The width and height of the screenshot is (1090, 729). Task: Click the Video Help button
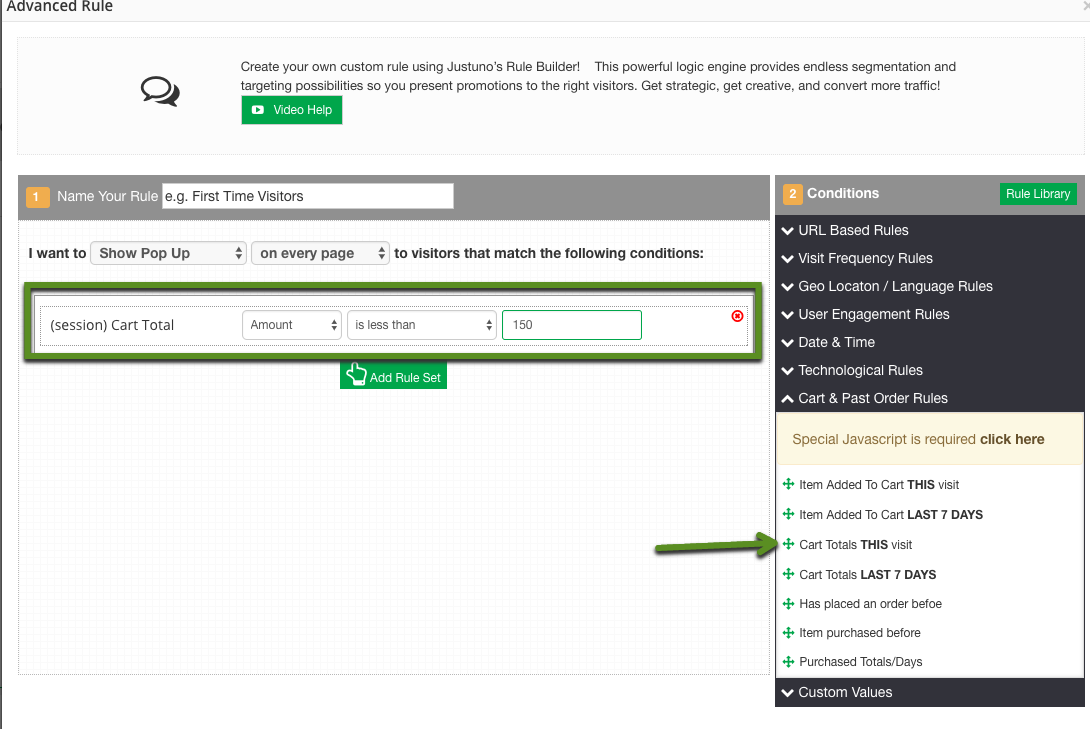tap(291, 110)
